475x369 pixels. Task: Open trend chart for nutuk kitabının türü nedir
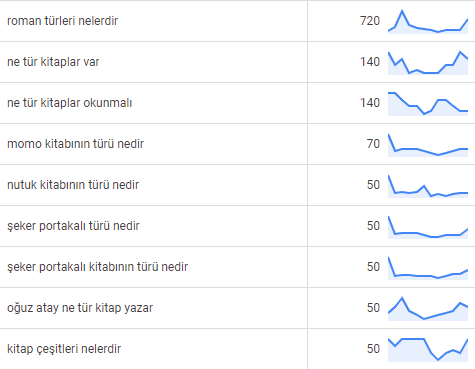(x=428, y=186)
